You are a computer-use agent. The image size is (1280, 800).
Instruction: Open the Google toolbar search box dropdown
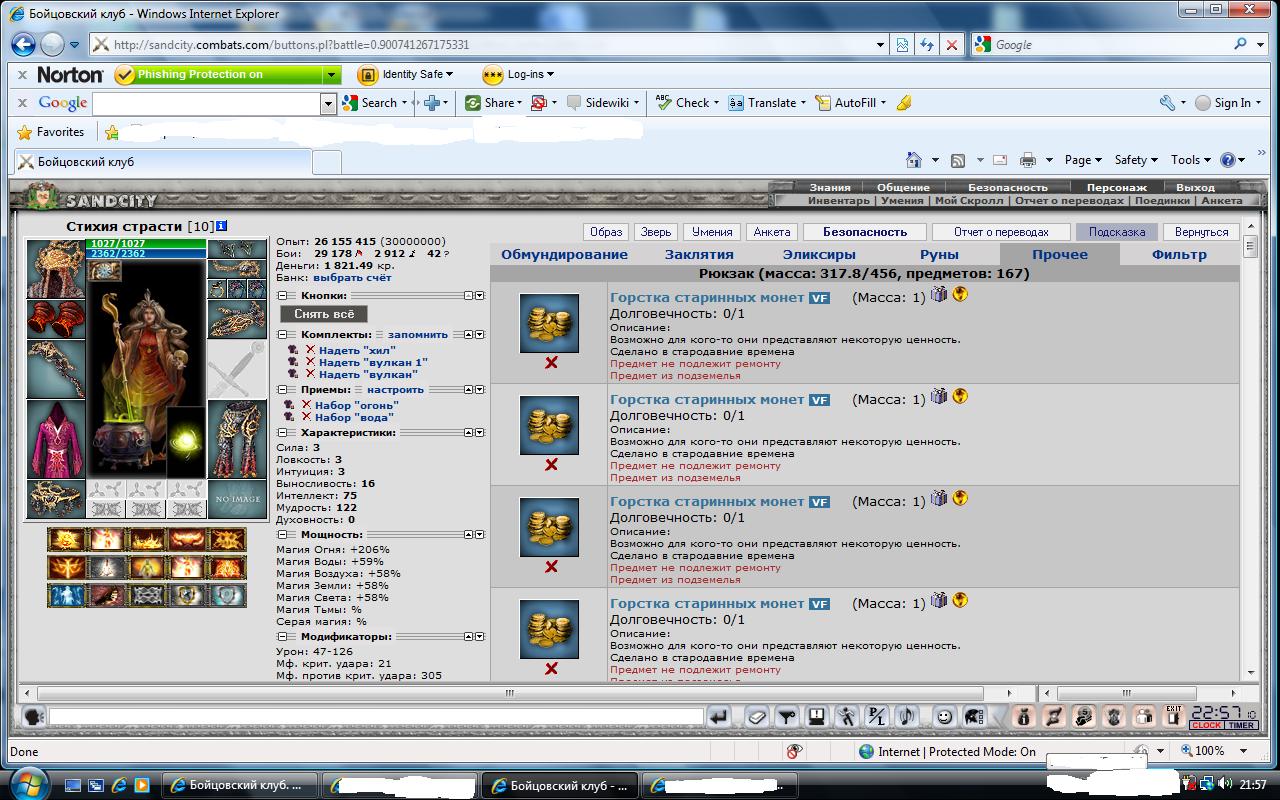[328, 103]
